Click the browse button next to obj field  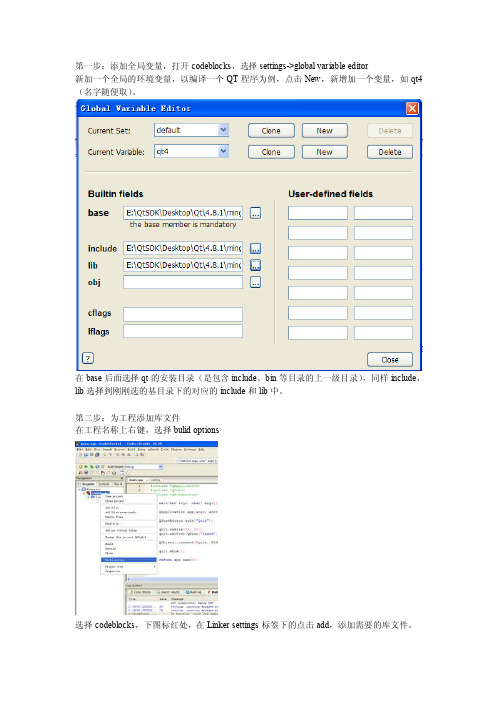pos(255,282)
